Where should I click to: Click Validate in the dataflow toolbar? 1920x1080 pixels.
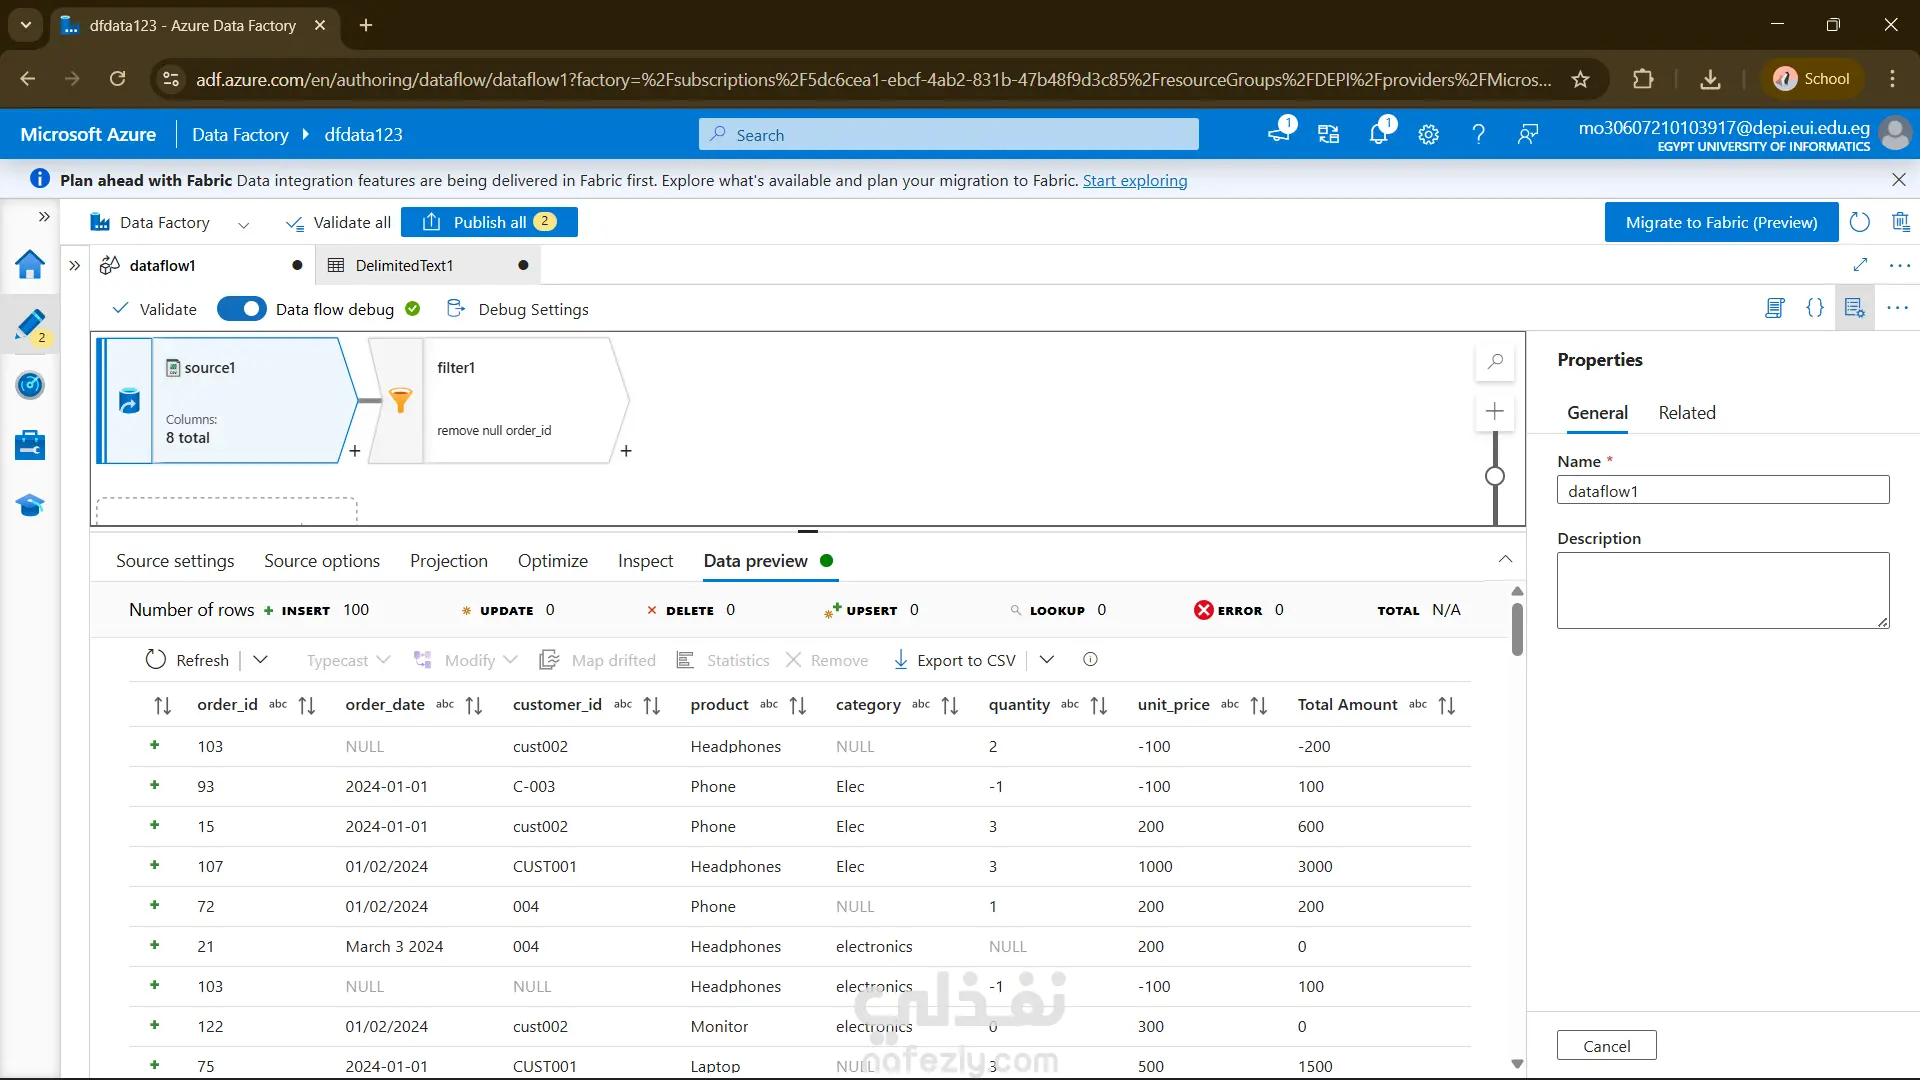point(155,309)
